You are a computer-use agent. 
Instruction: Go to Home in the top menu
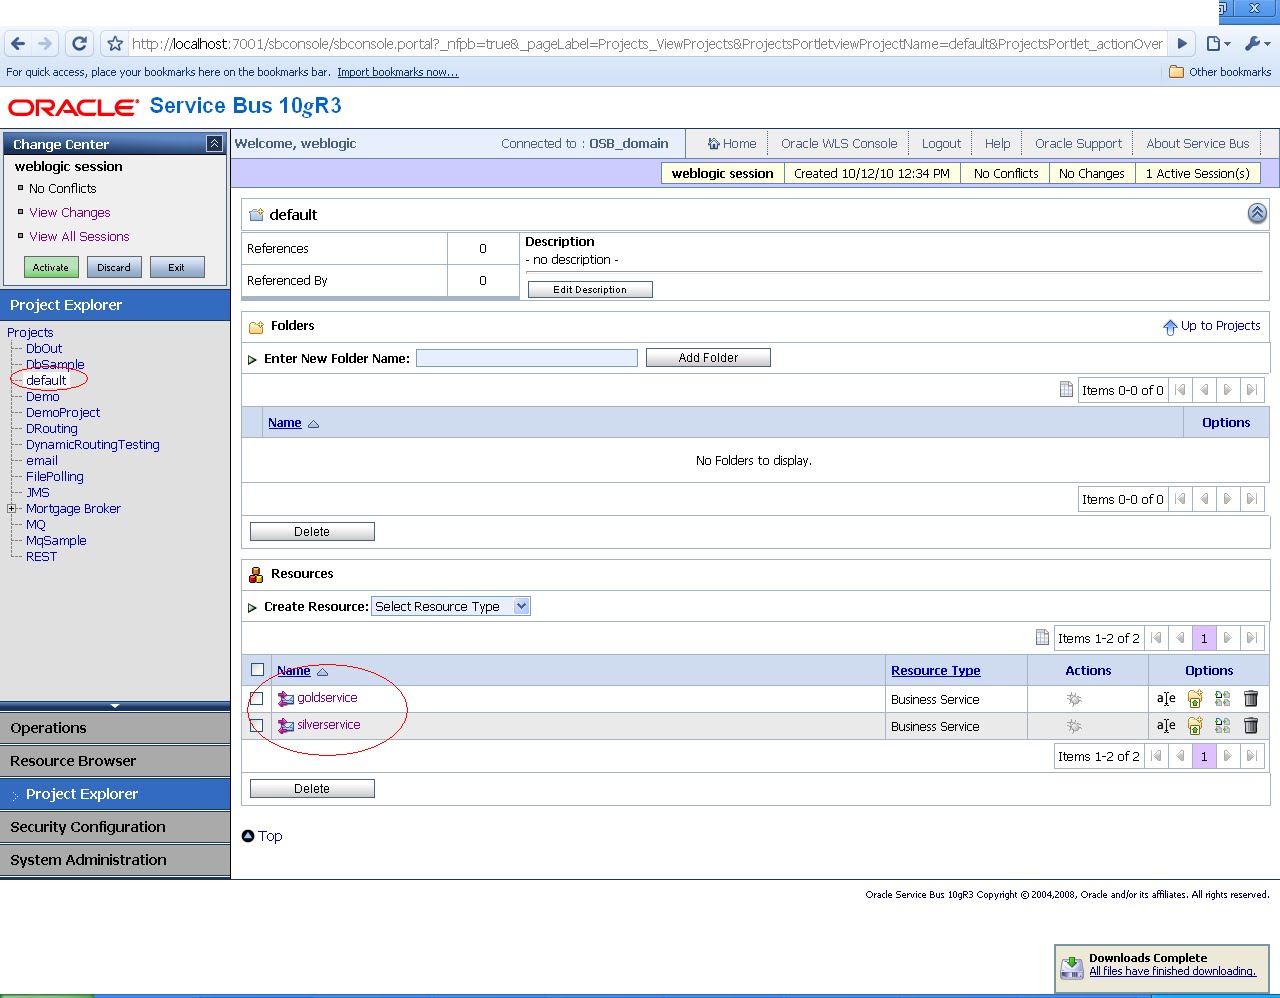click(732, 143)
